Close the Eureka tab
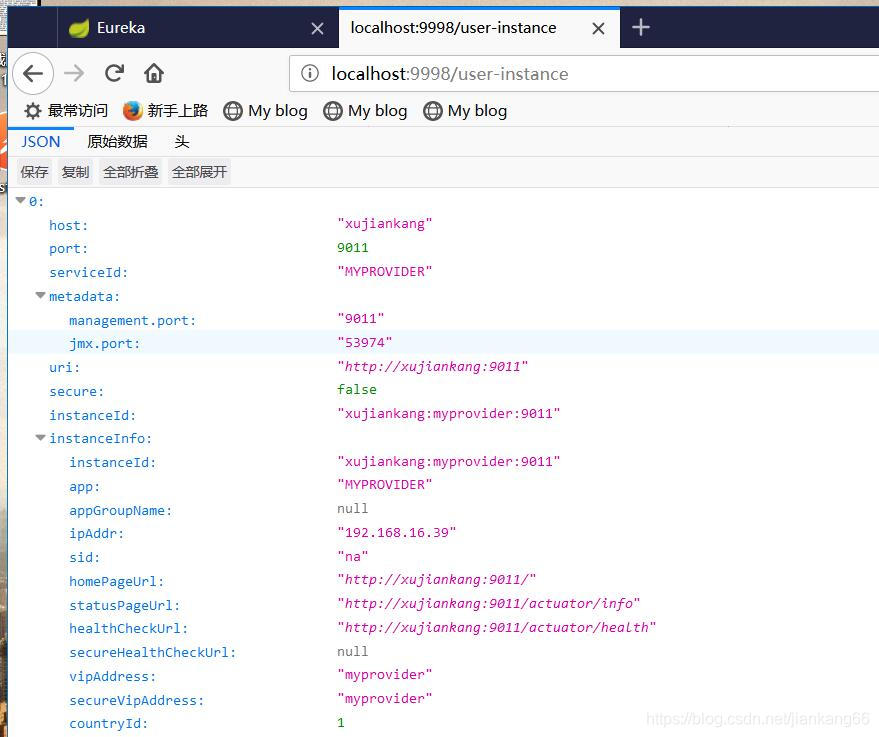879x737 pixels. click(317, 28)
